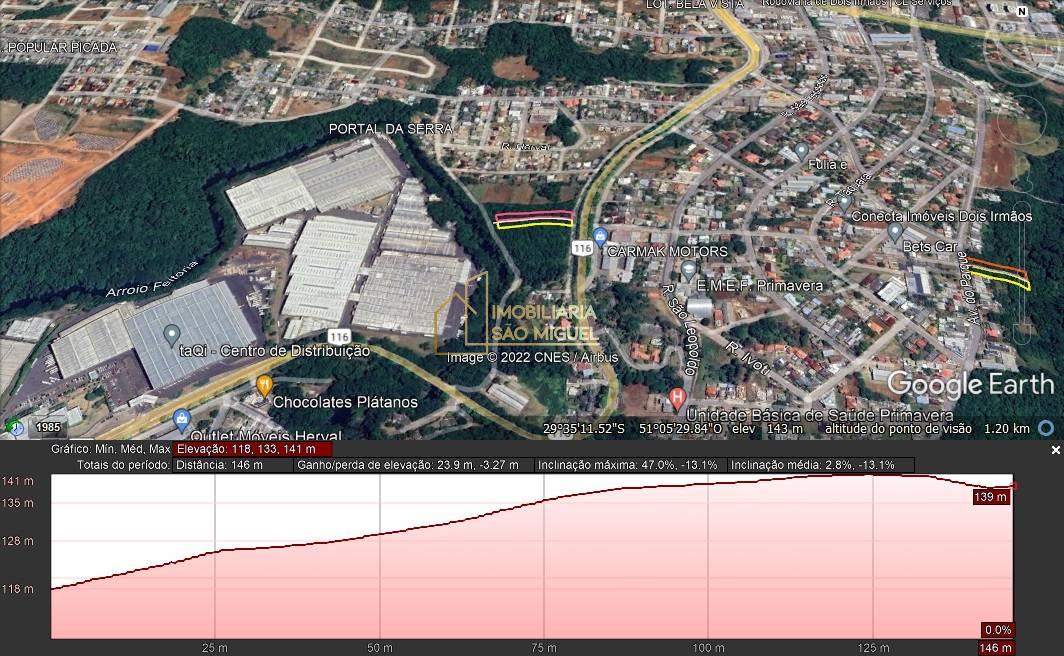
Task: Click the Bets Car place pin
Action: pyautogui.click(x=894, y=230)
